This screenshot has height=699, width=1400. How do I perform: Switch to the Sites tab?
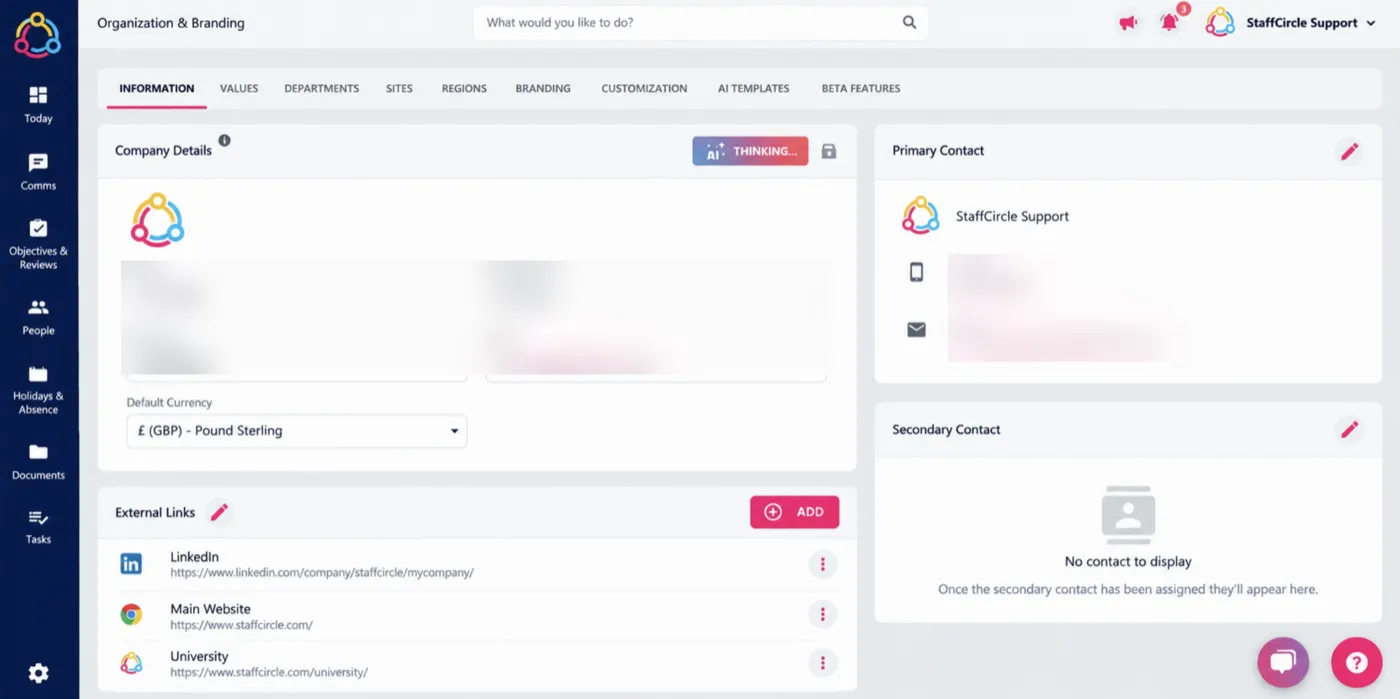[399, 88]
